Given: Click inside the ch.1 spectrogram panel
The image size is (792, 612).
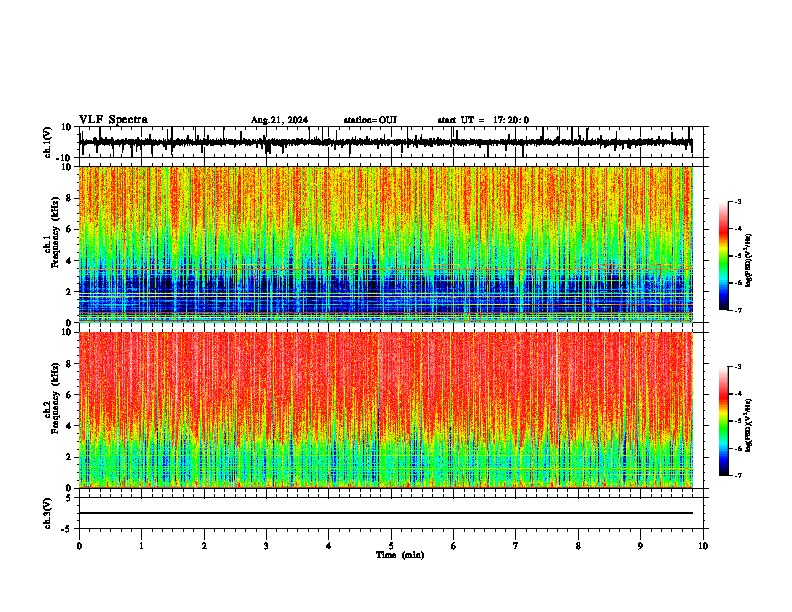Looking at the screenshot, I should click(x=386, y=244).
